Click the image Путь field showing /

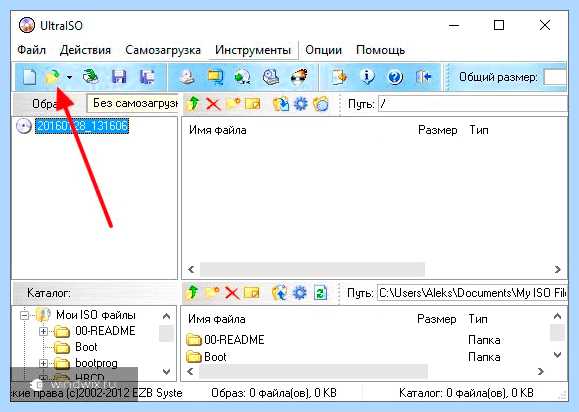coord(473,104)
